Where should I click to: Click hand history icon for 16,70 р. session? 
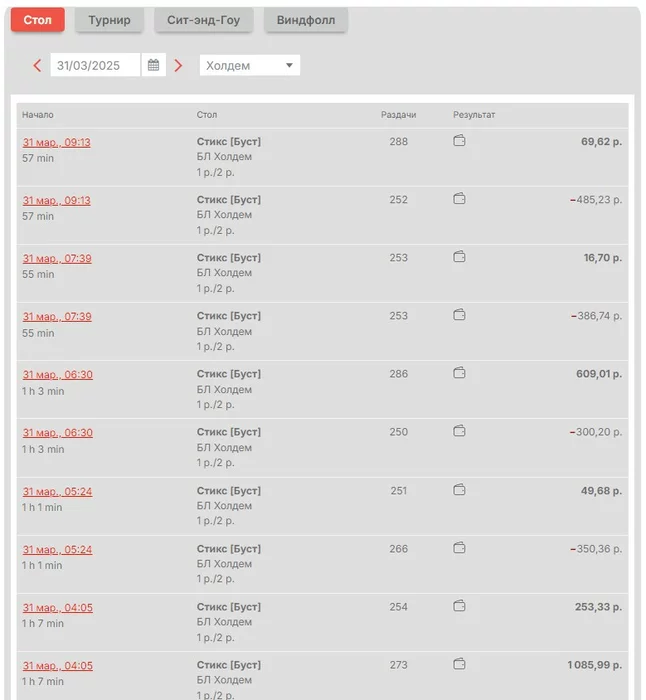pyautogui.click(x=459, y=258)
